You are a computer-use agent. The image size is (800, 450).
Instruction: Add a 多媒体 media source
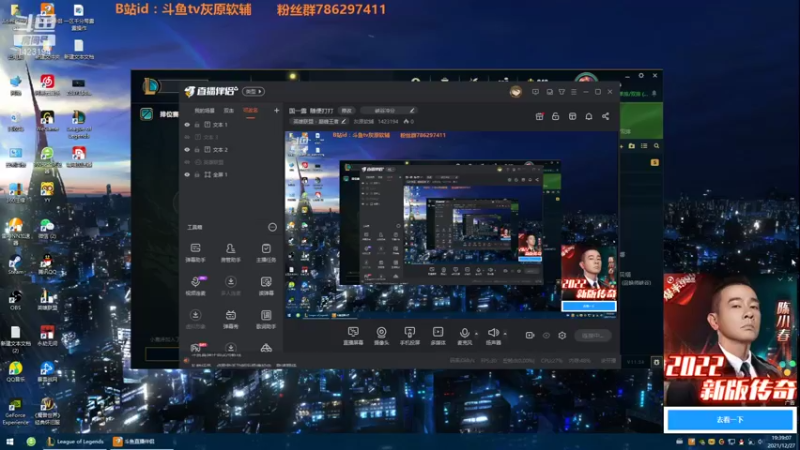tap(438, 336)
